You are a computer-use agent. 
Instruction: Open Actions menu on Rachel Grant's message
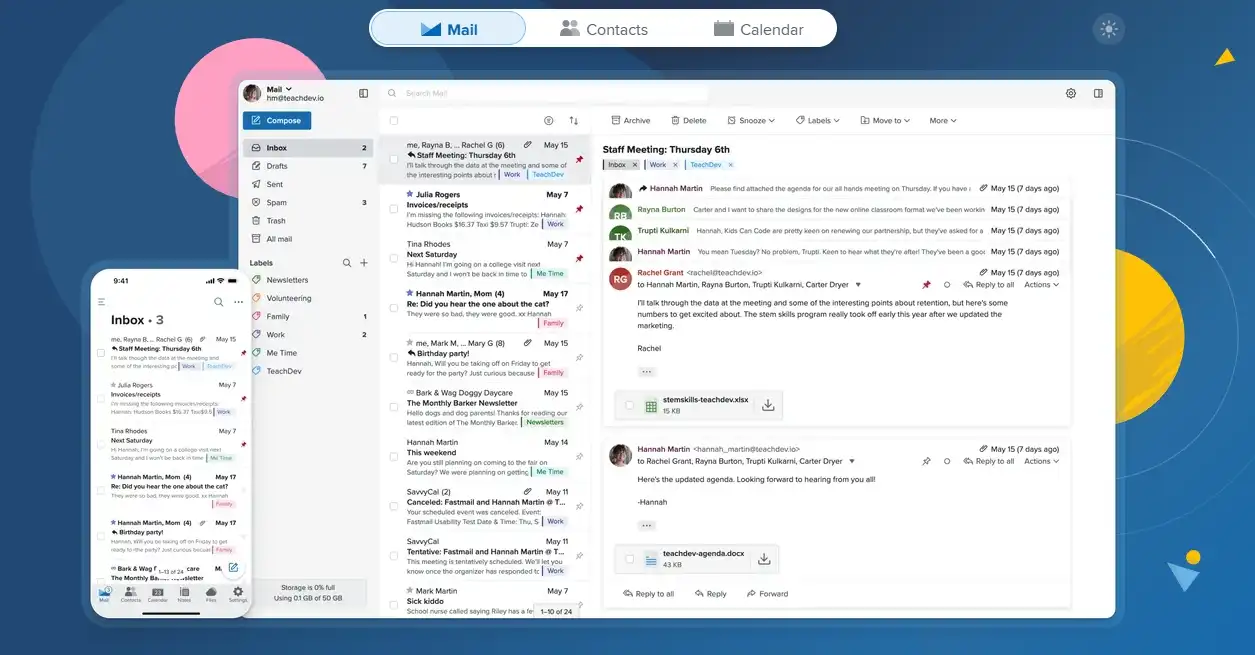(1041, 285)
